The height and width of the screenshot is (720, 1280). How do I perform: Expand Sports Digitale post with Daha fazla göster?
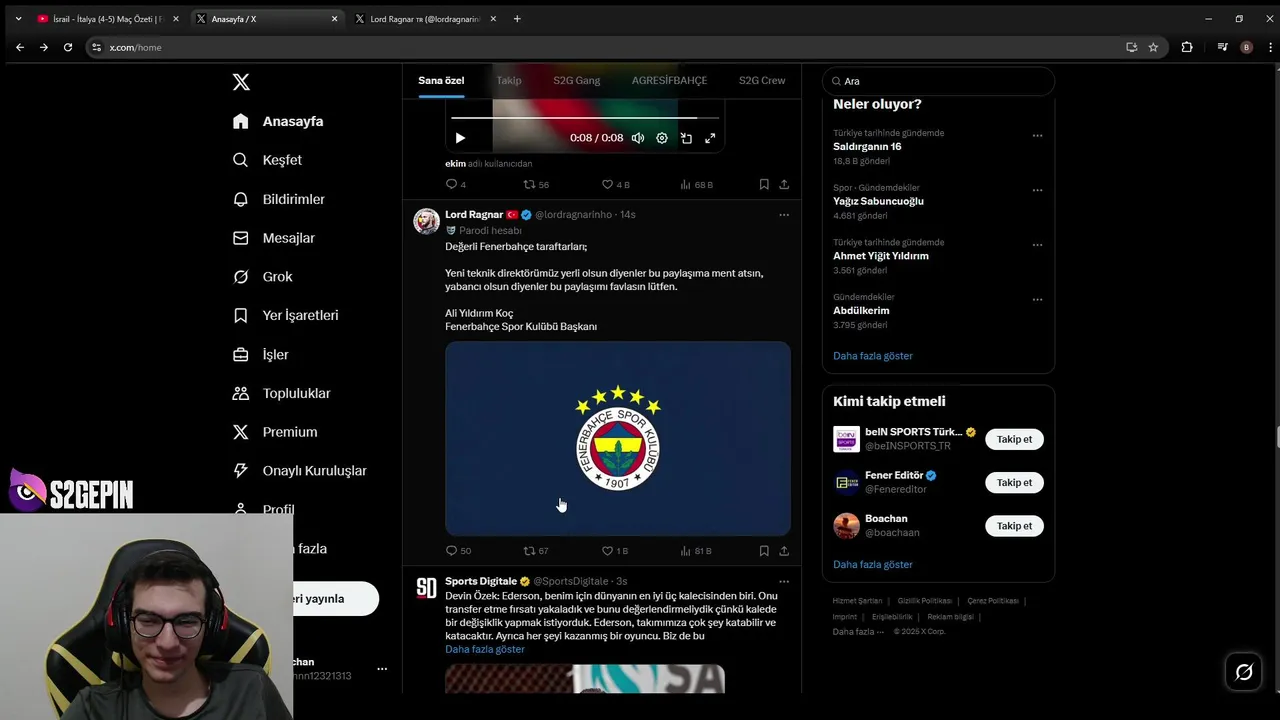tap(485, 649)
